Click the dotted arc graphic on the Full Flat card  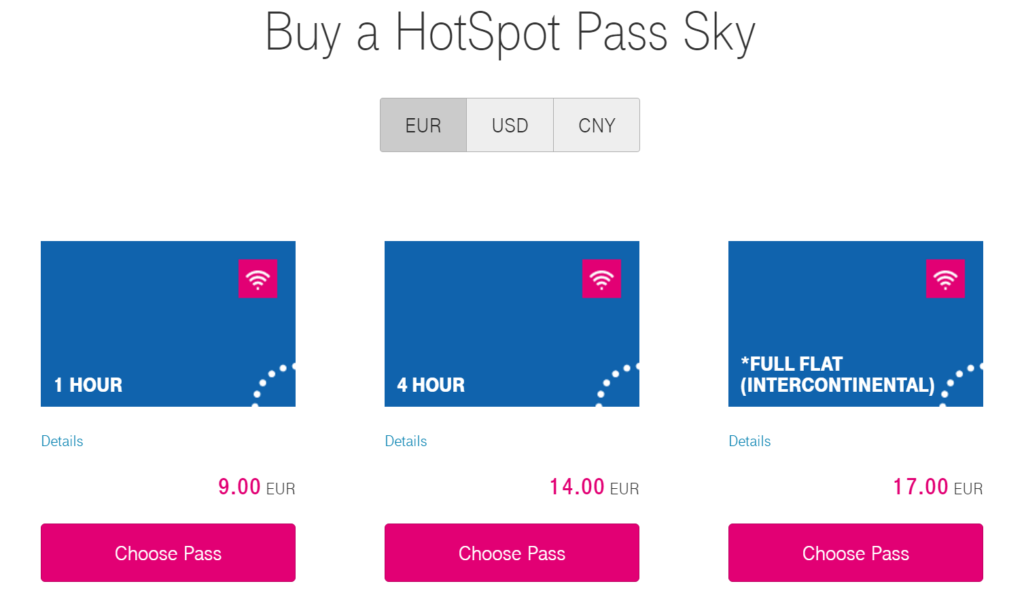point(961,384)
